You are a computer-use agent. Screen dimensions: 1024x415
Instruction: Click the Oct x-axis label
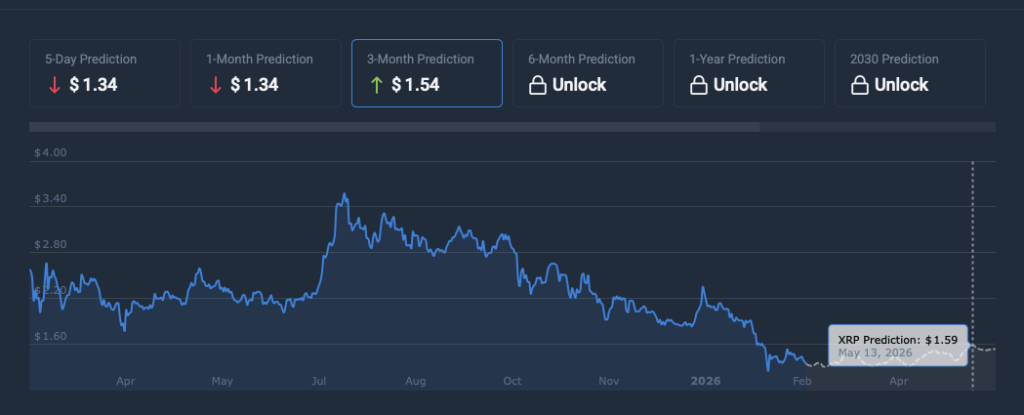pos(513,381)
